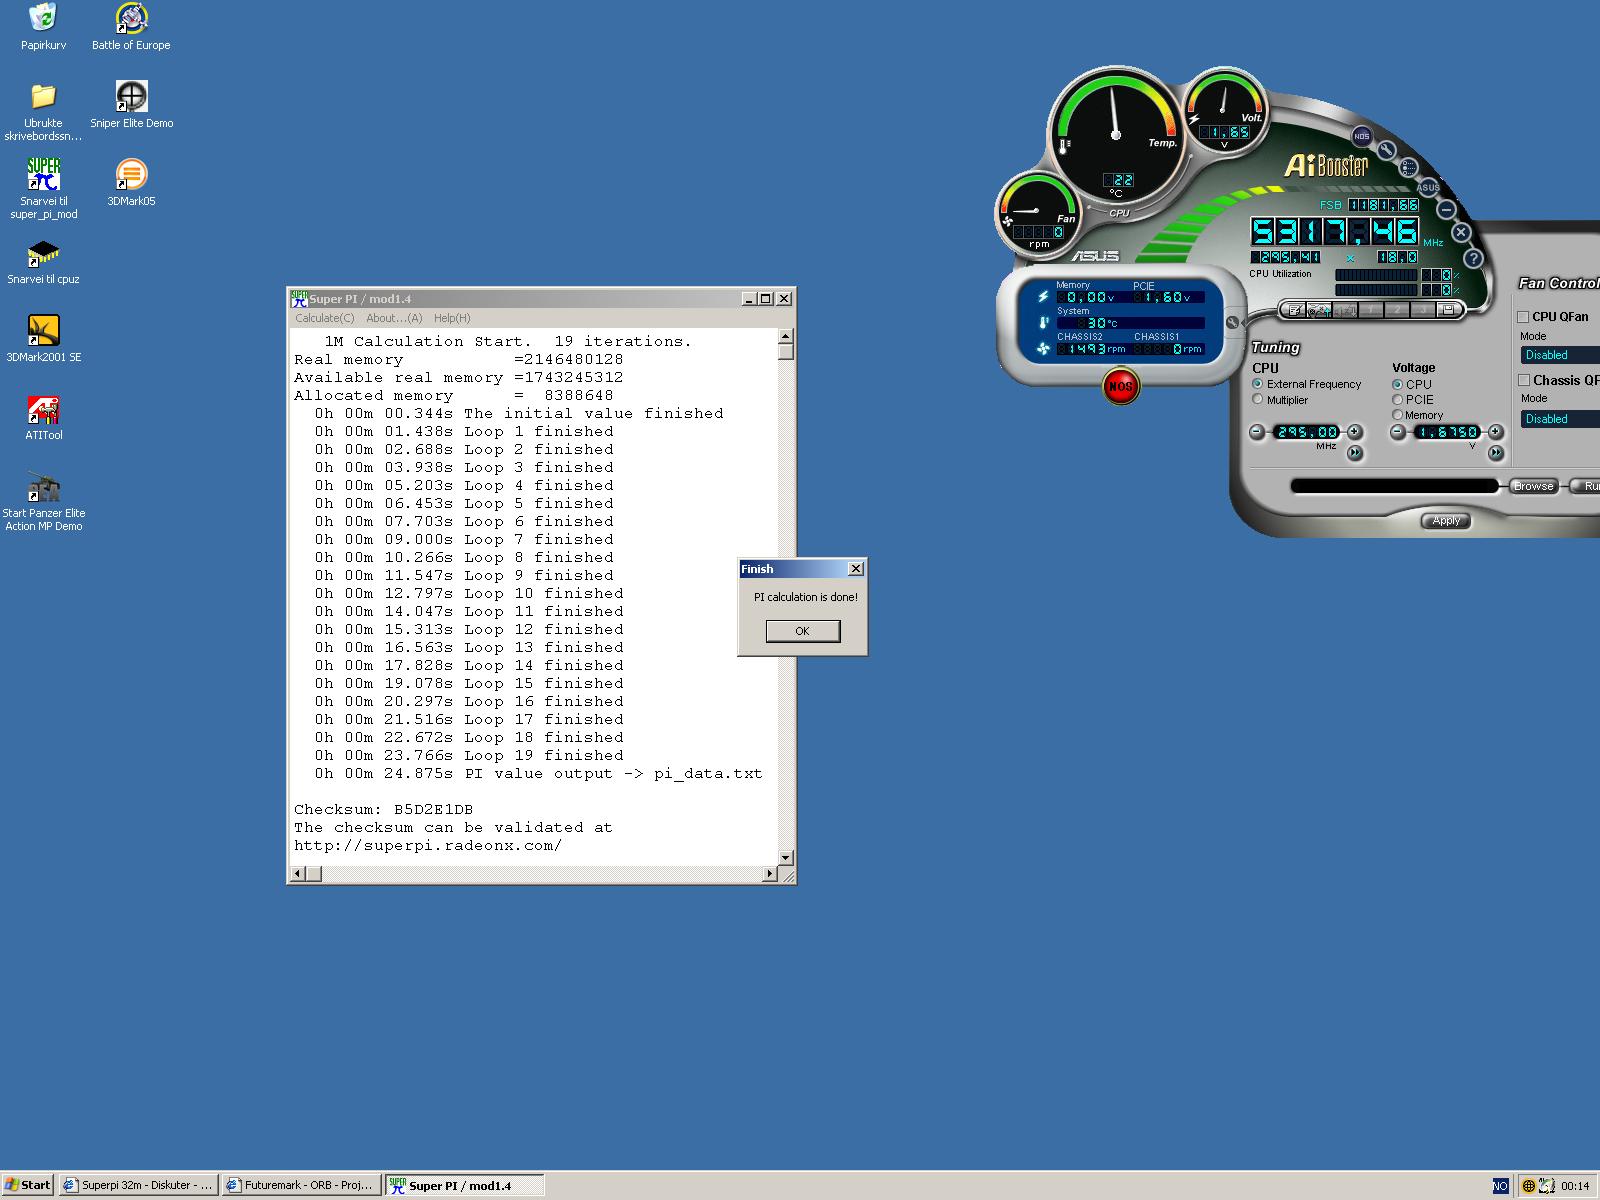Click the 'Checksum: B5D2E1DB' line

click(x=384, y=810)
